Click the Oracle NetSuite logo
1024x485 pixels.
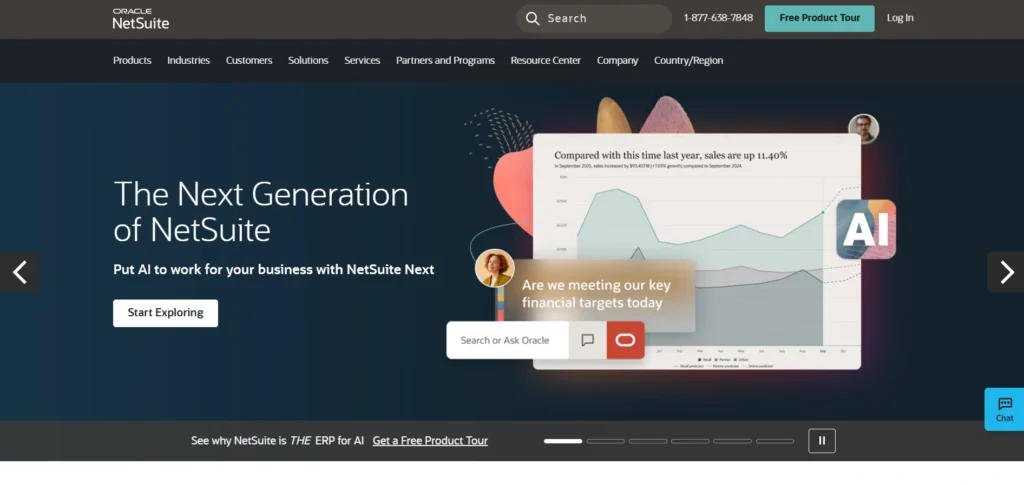140,19
